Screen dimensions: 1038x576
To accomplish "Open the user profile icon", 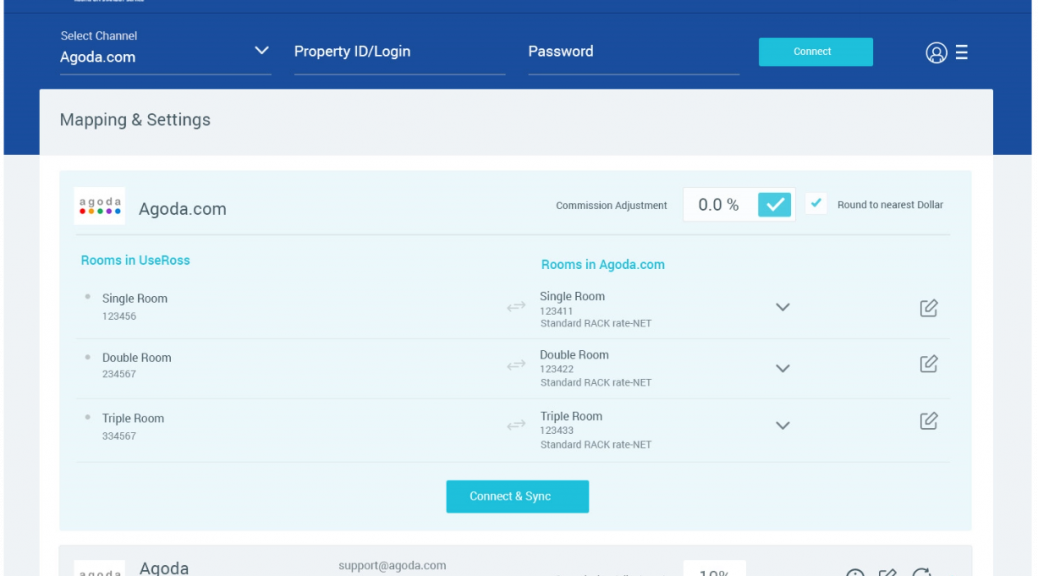I will tap(936, 52).
